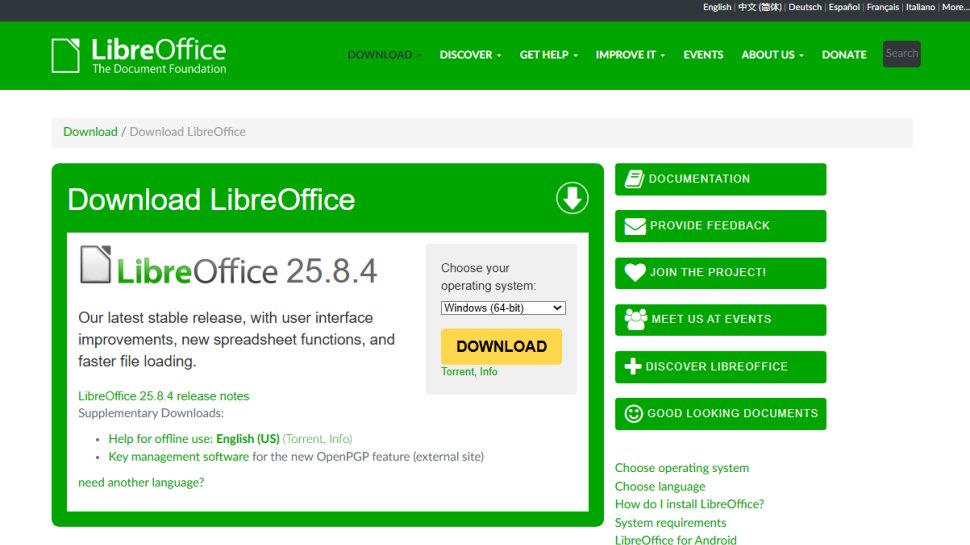Click the DISCOVER LIBREOFFICE sidebar button
This screenshot has height=545, width=970.
tap(720, 367)
